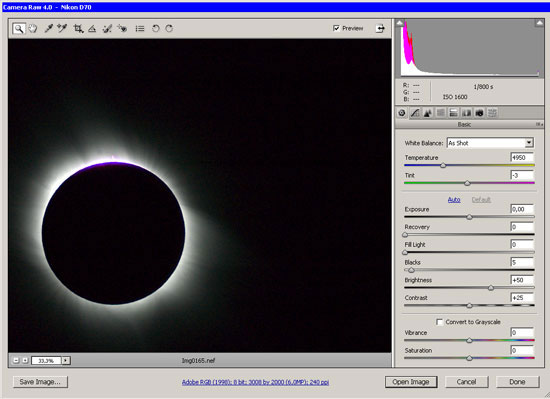Open the preferences list icon

[140, 28]
